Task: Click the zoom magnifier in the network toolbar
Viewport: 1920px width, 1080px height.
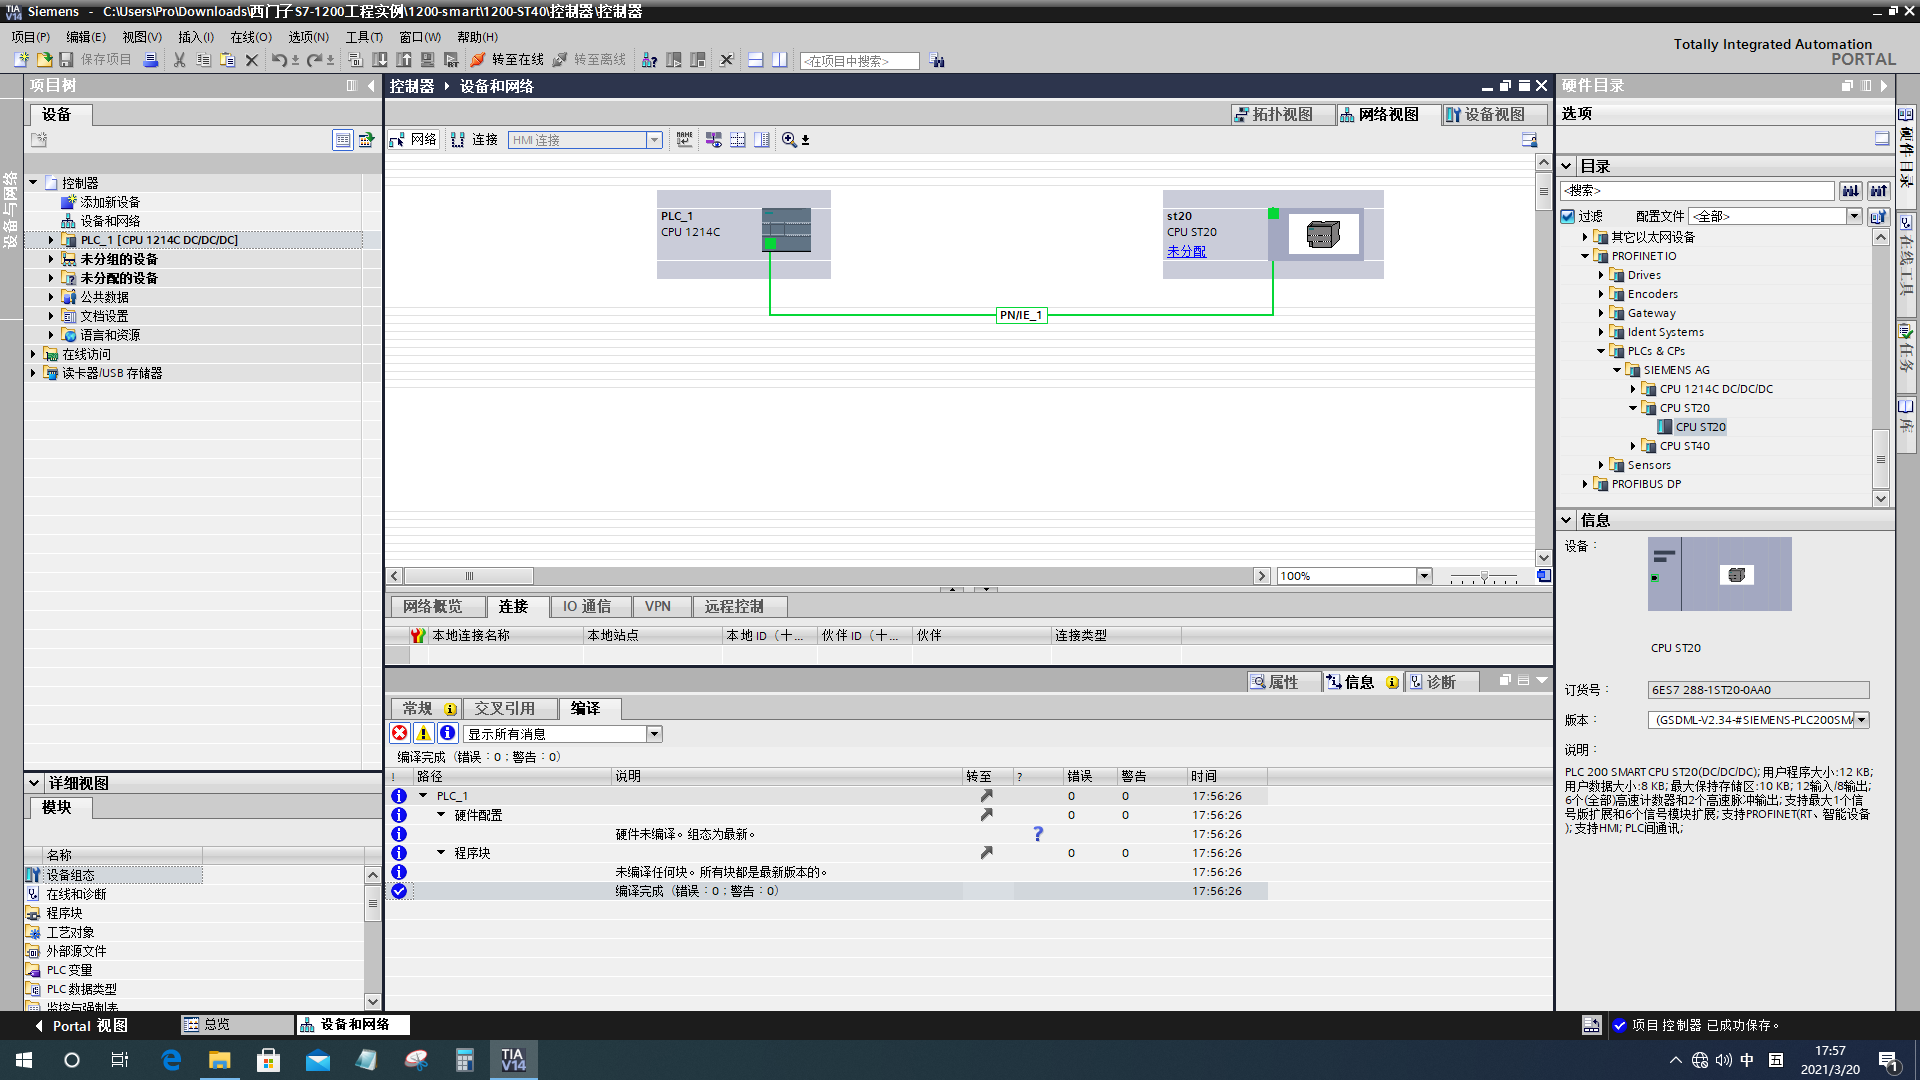Action: [x=790, y=140]
